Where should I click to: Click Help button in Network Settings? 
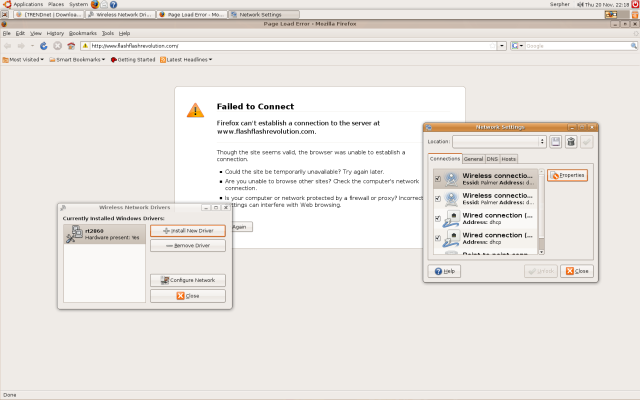tap(444, 271)
